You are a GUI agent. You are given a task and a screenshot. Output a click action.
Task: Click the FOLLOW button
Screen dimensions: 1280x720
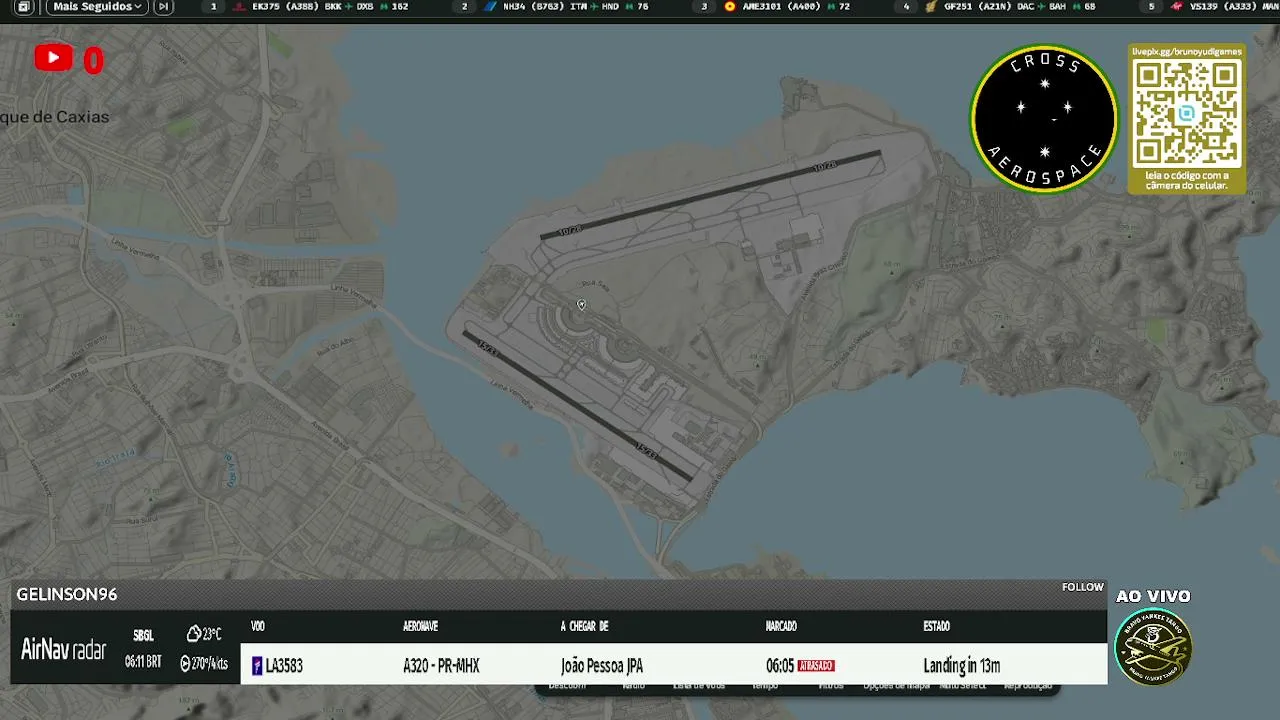coord(1083,587)
